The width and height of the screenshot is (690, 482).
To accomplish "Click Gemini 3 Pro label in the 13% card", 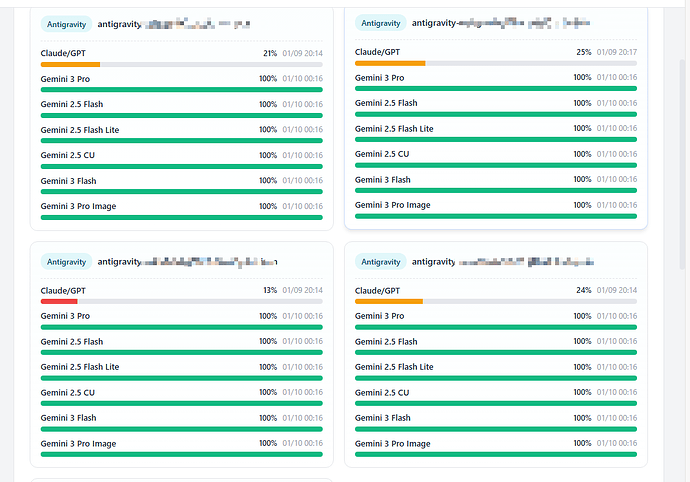I will 65,316.
